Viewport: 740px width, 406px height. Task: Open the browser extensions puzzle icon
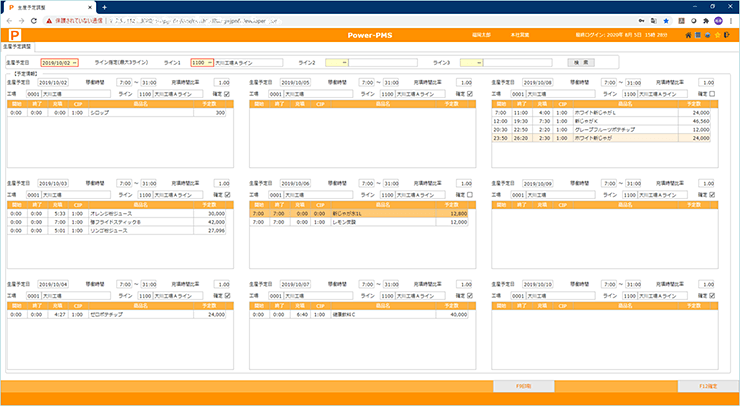(x=706, y=21)
